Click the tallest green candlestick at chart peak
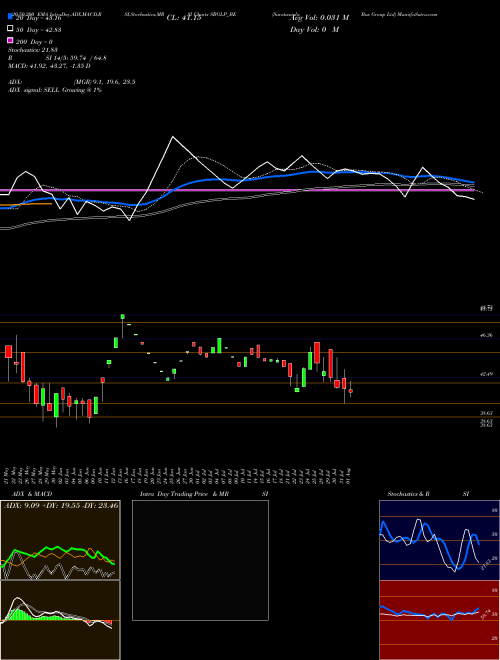Screen dimensions: 500x660 pyautogui.click(x=122, y=317)
